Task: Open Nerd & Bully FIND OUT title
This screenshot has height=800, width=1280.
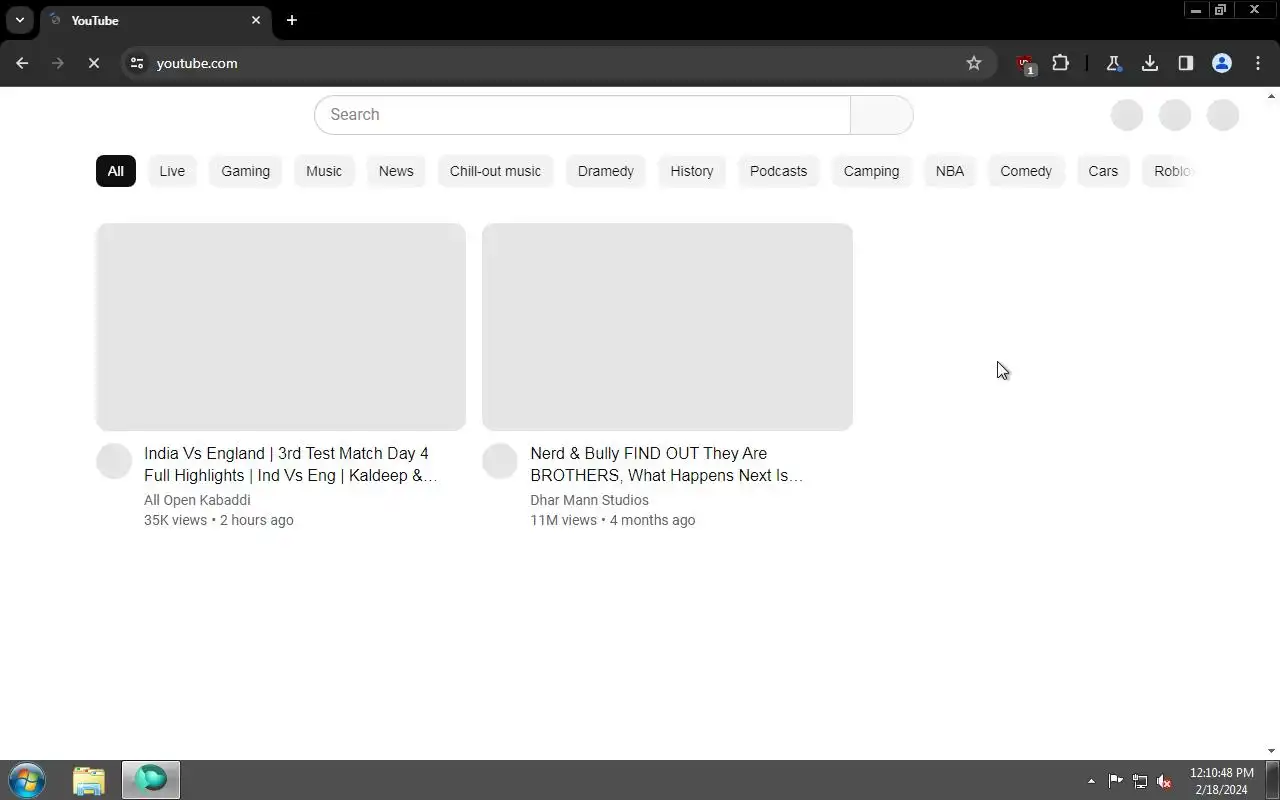Action: pos(666,464)
